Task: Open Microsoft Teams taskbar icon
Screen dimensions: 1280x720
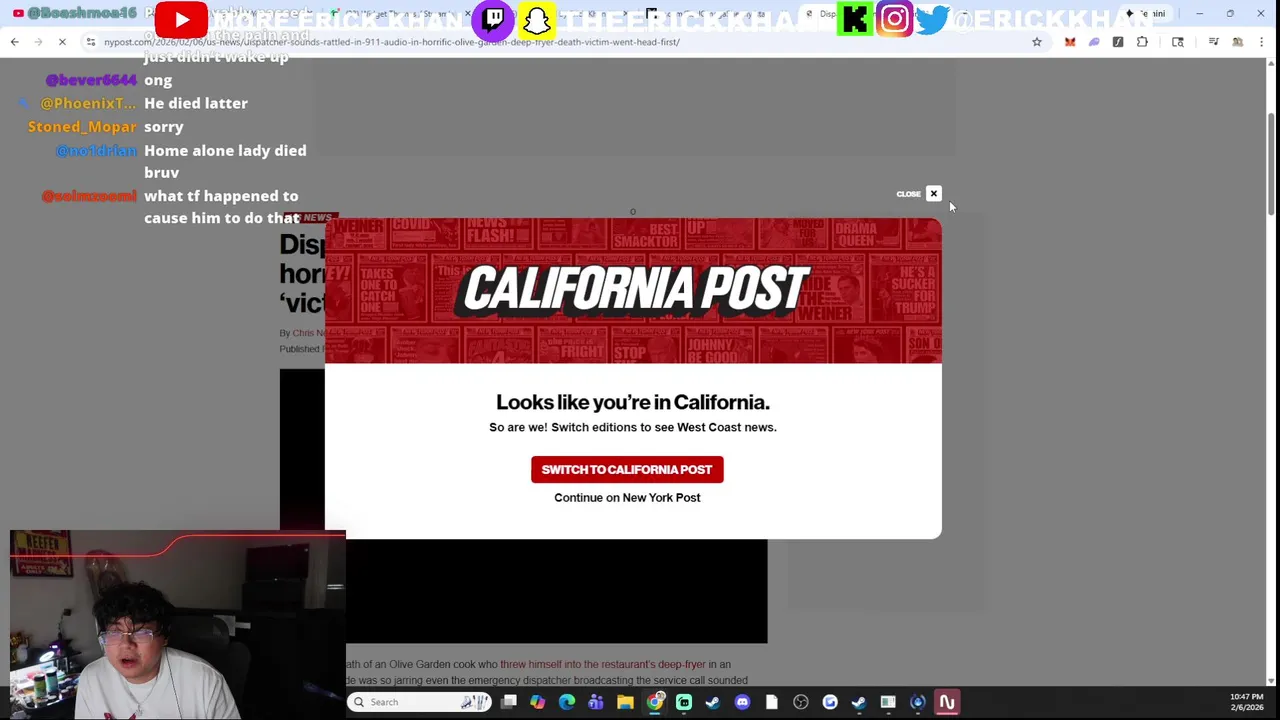Action: pyautogui.click(x=596, y=702)
